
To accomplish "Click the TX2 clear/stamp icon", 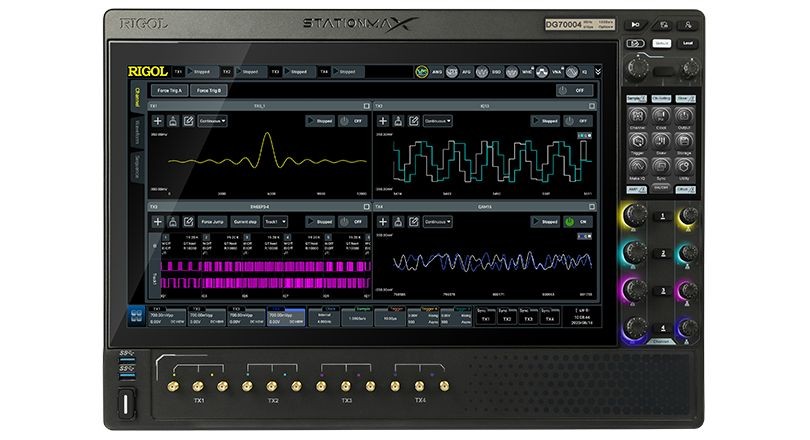I will 398,121.
